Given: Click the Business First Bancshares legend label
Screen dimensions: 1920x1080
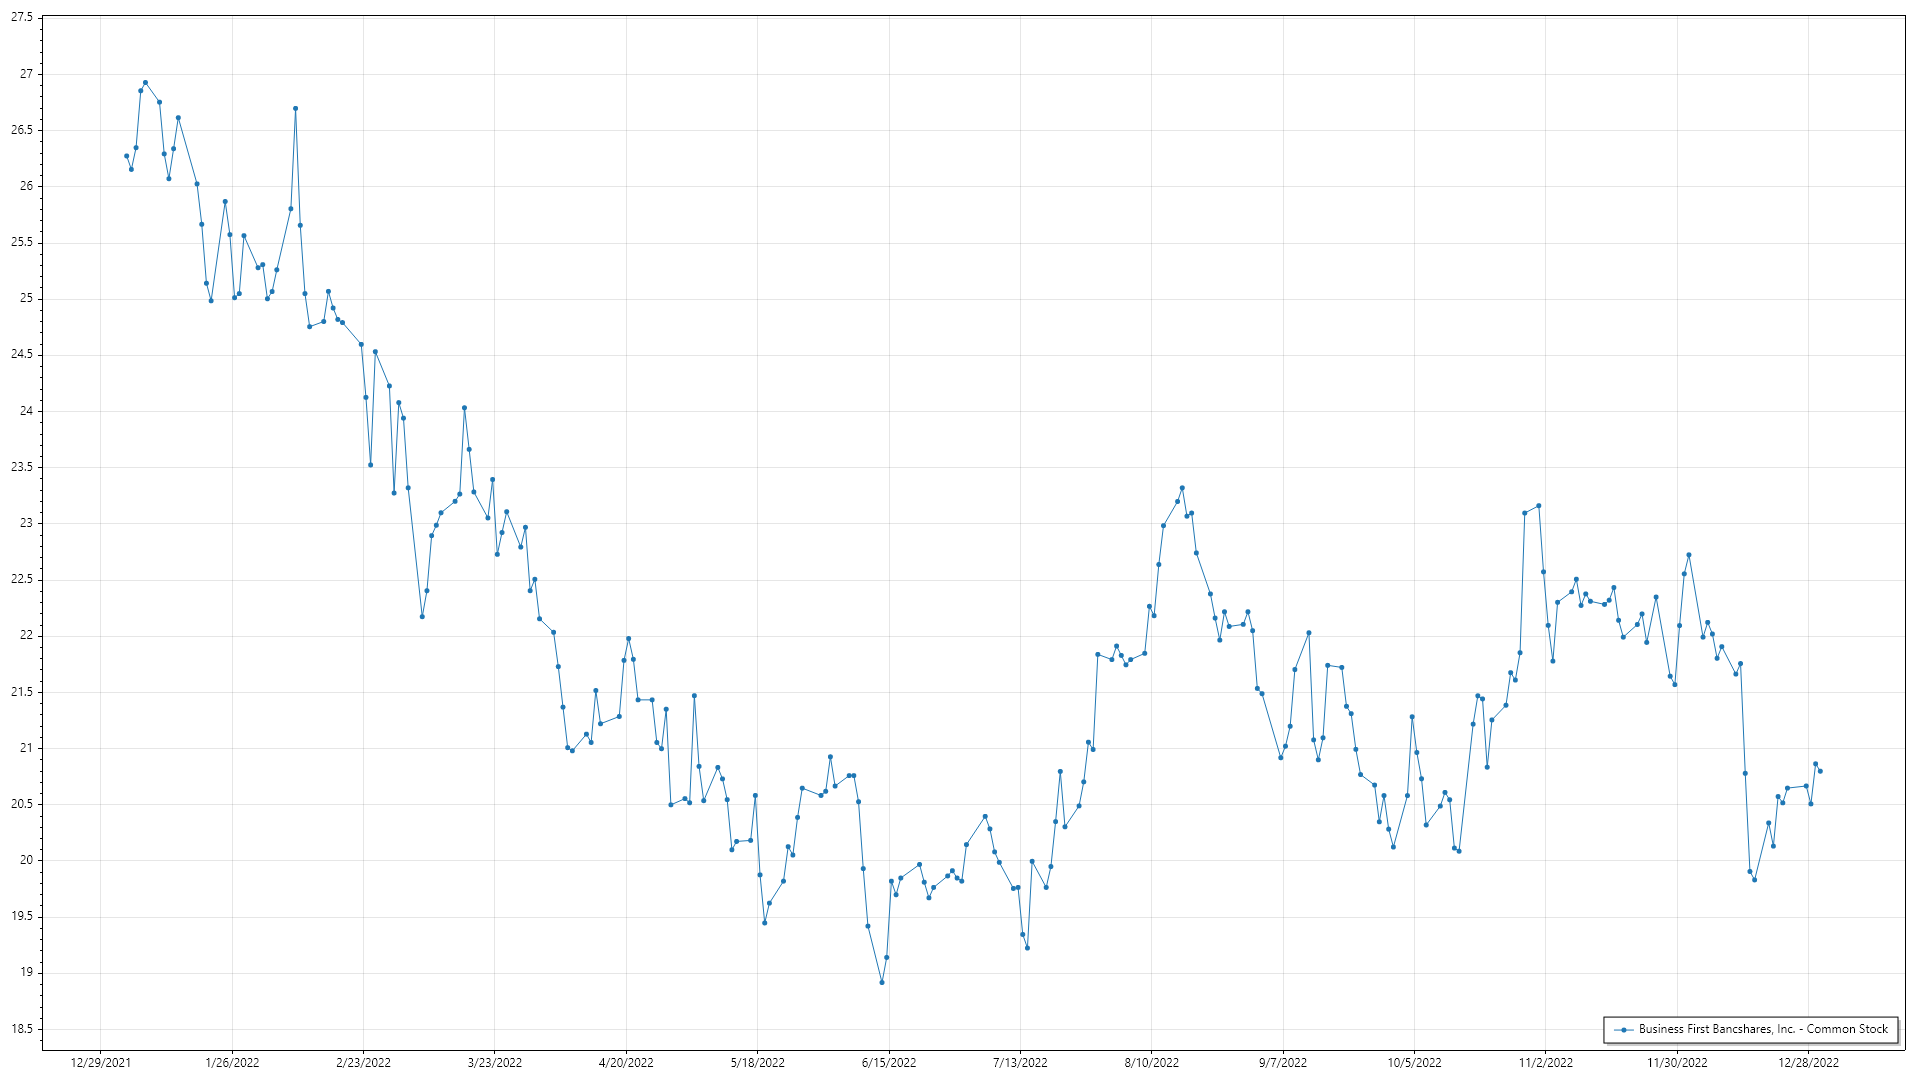Looking at the screenshot, I should pyautogui.click(x=1763, y=1029).
